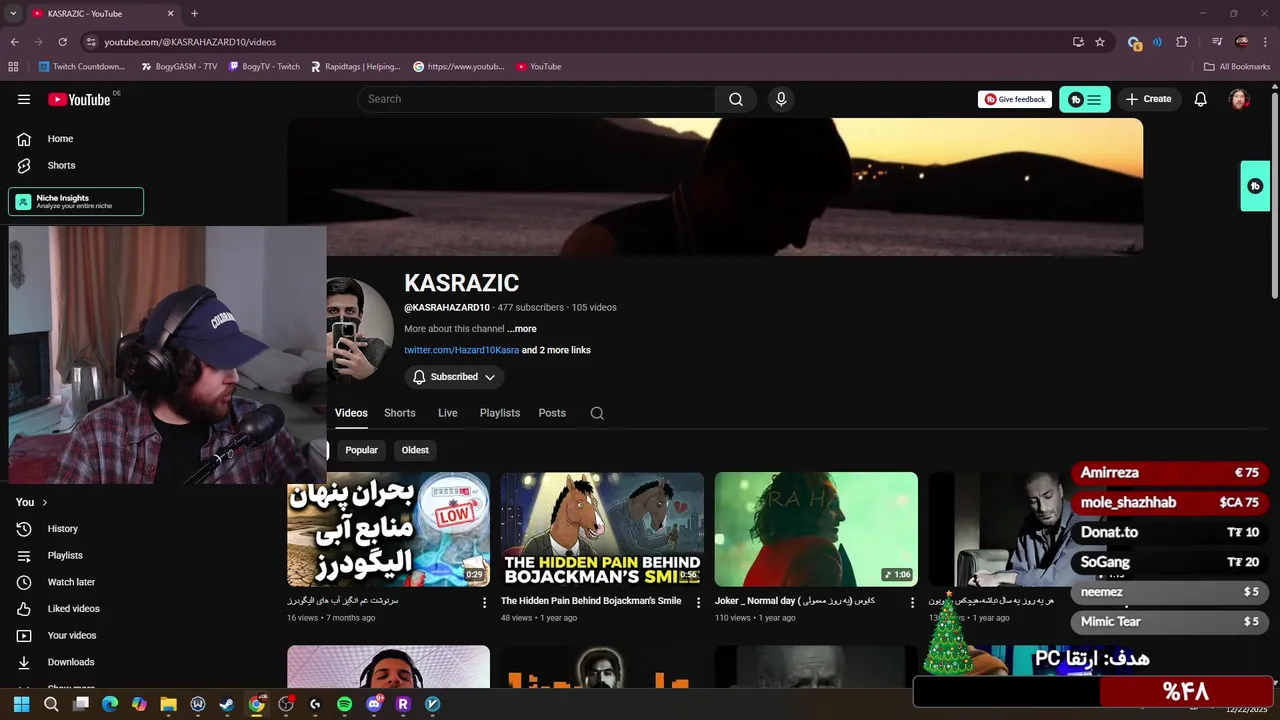Open Niche Insights panel

click(76, 201)
